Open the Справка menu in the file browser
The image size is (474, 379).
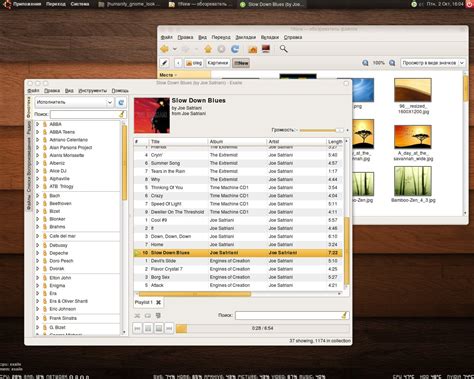point(293,37)
